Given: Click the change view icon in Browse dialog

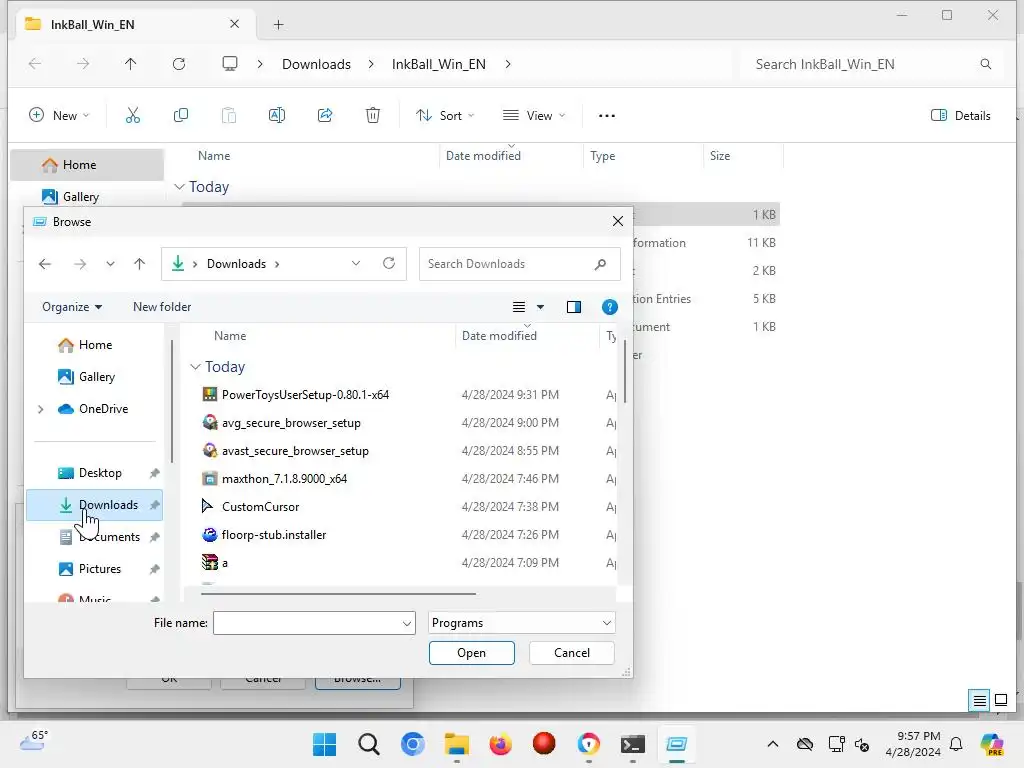Looking at the screenshot, I should pyautogui.click(x=519, y=307).
